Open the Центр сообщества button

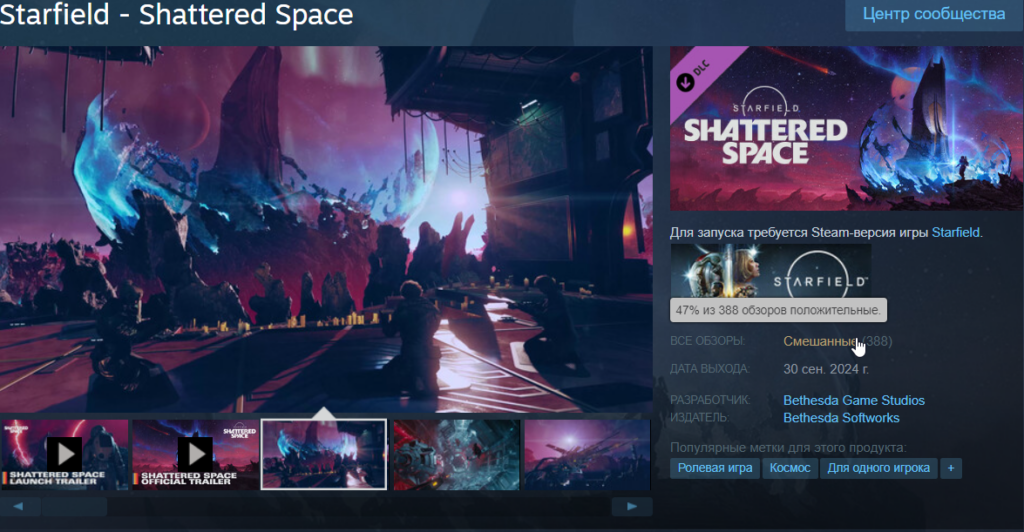[x=934, y=14]
